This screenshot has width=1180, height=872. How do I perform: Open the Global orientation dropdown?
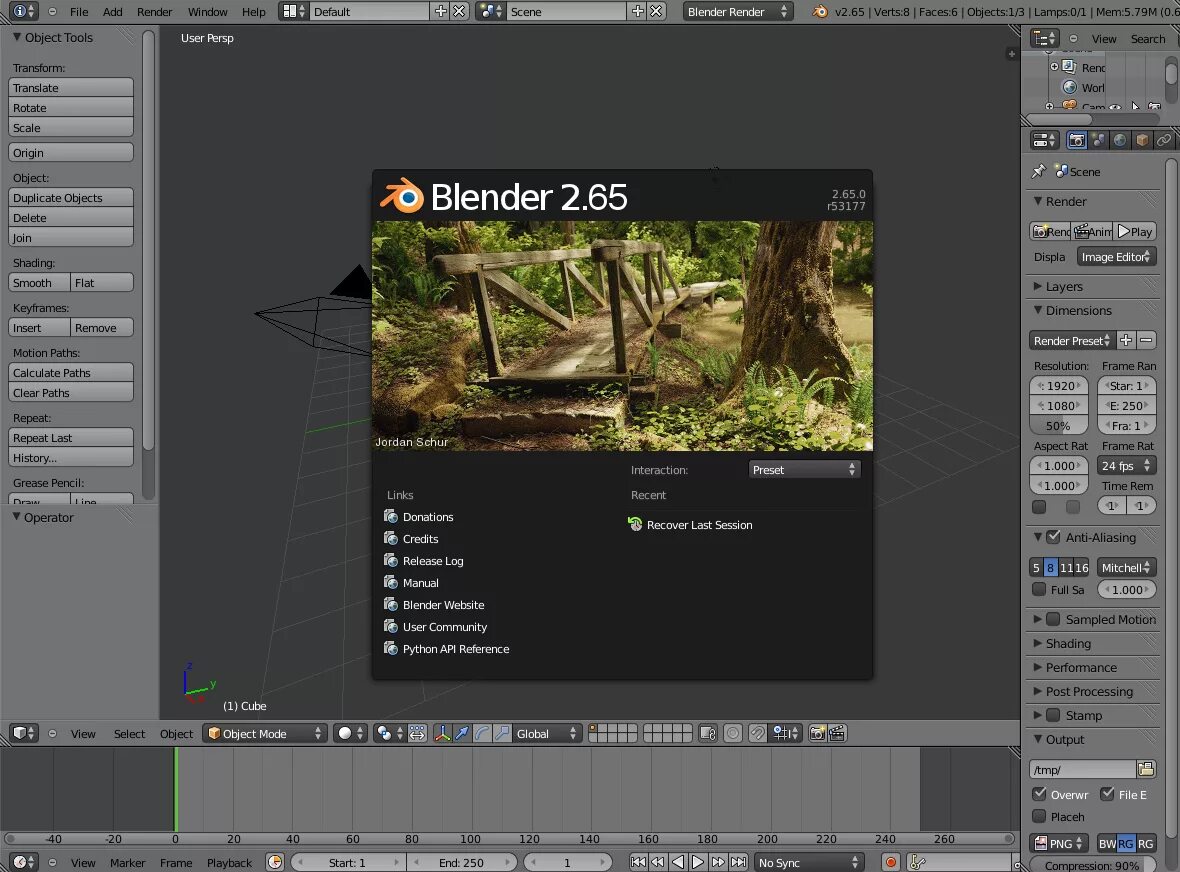click(547, 733)
